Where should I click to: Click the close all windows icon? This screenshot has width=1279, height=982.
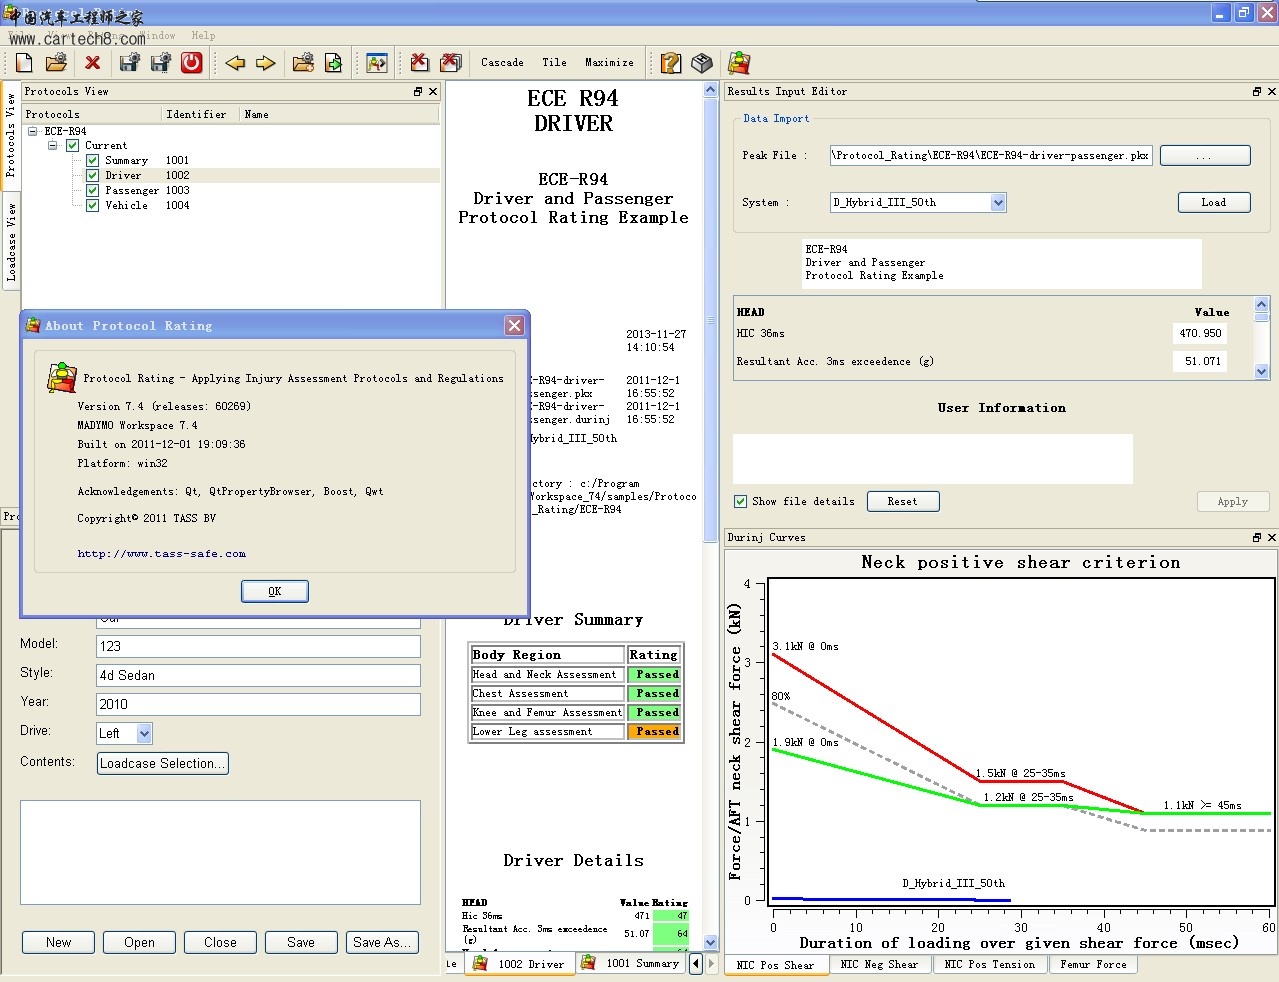tap(451, 63)
